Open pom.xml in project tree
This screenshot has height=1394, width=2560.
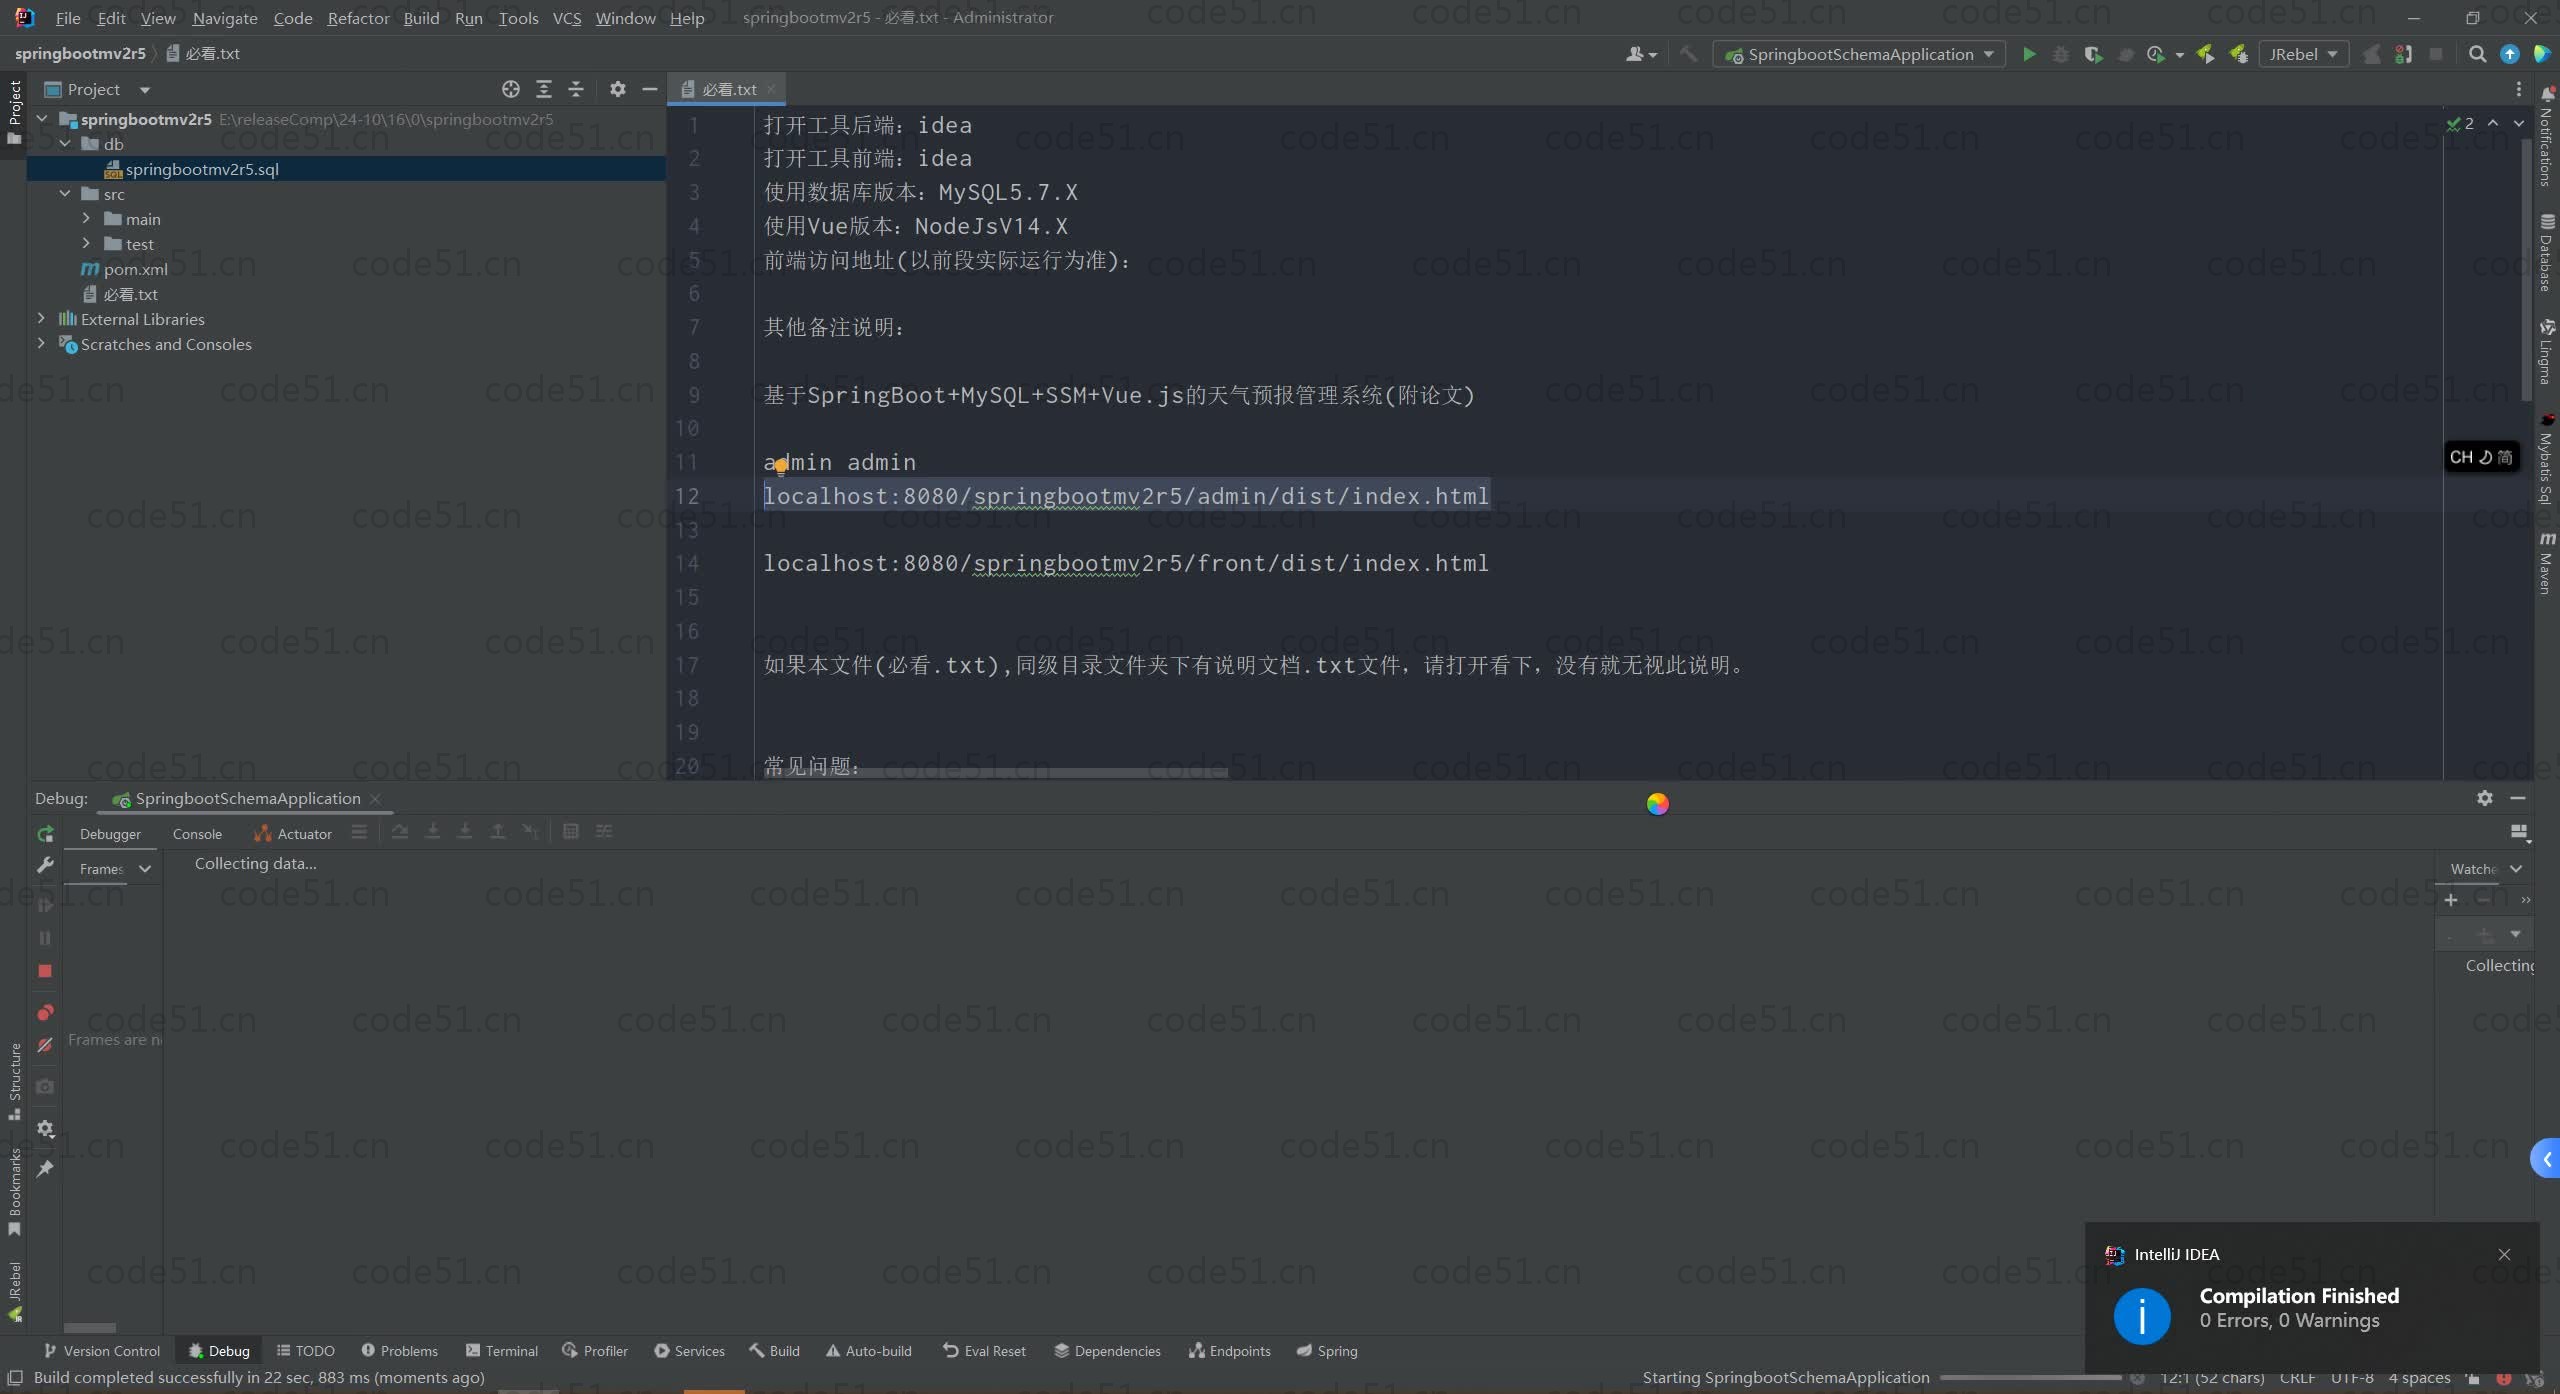pyautogui.click(x=135, y=269)
